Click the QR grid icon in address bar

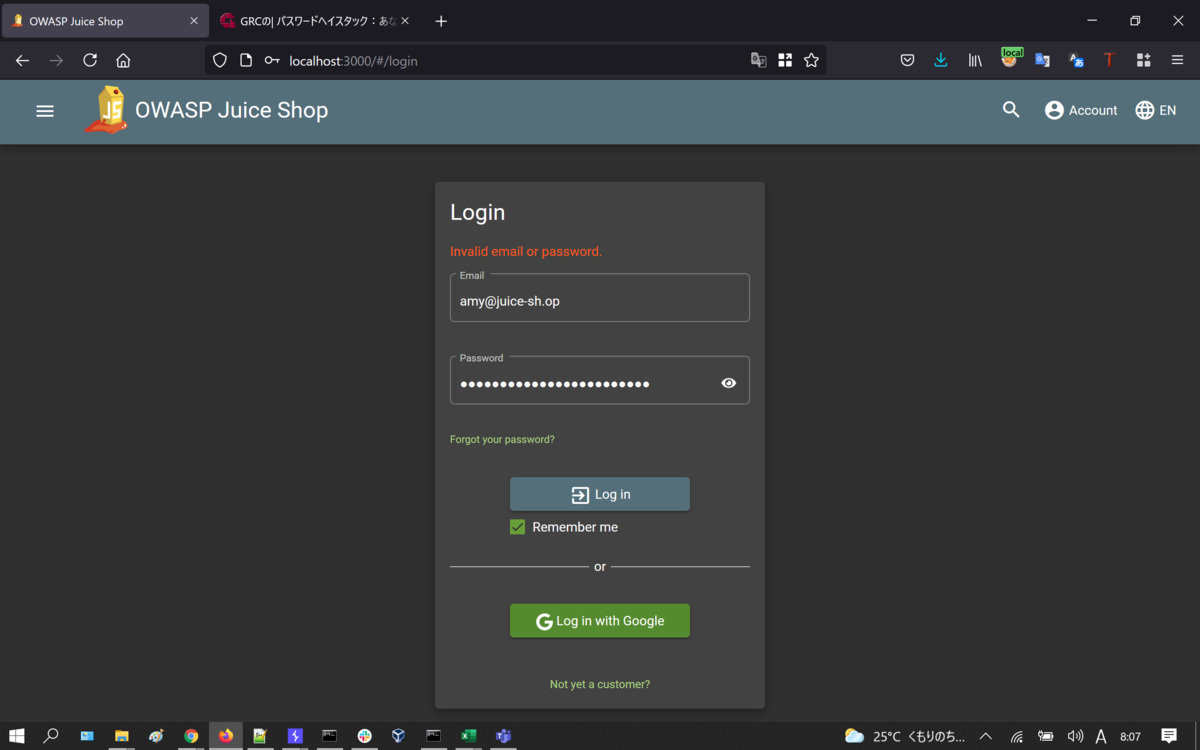coord(785,60)
